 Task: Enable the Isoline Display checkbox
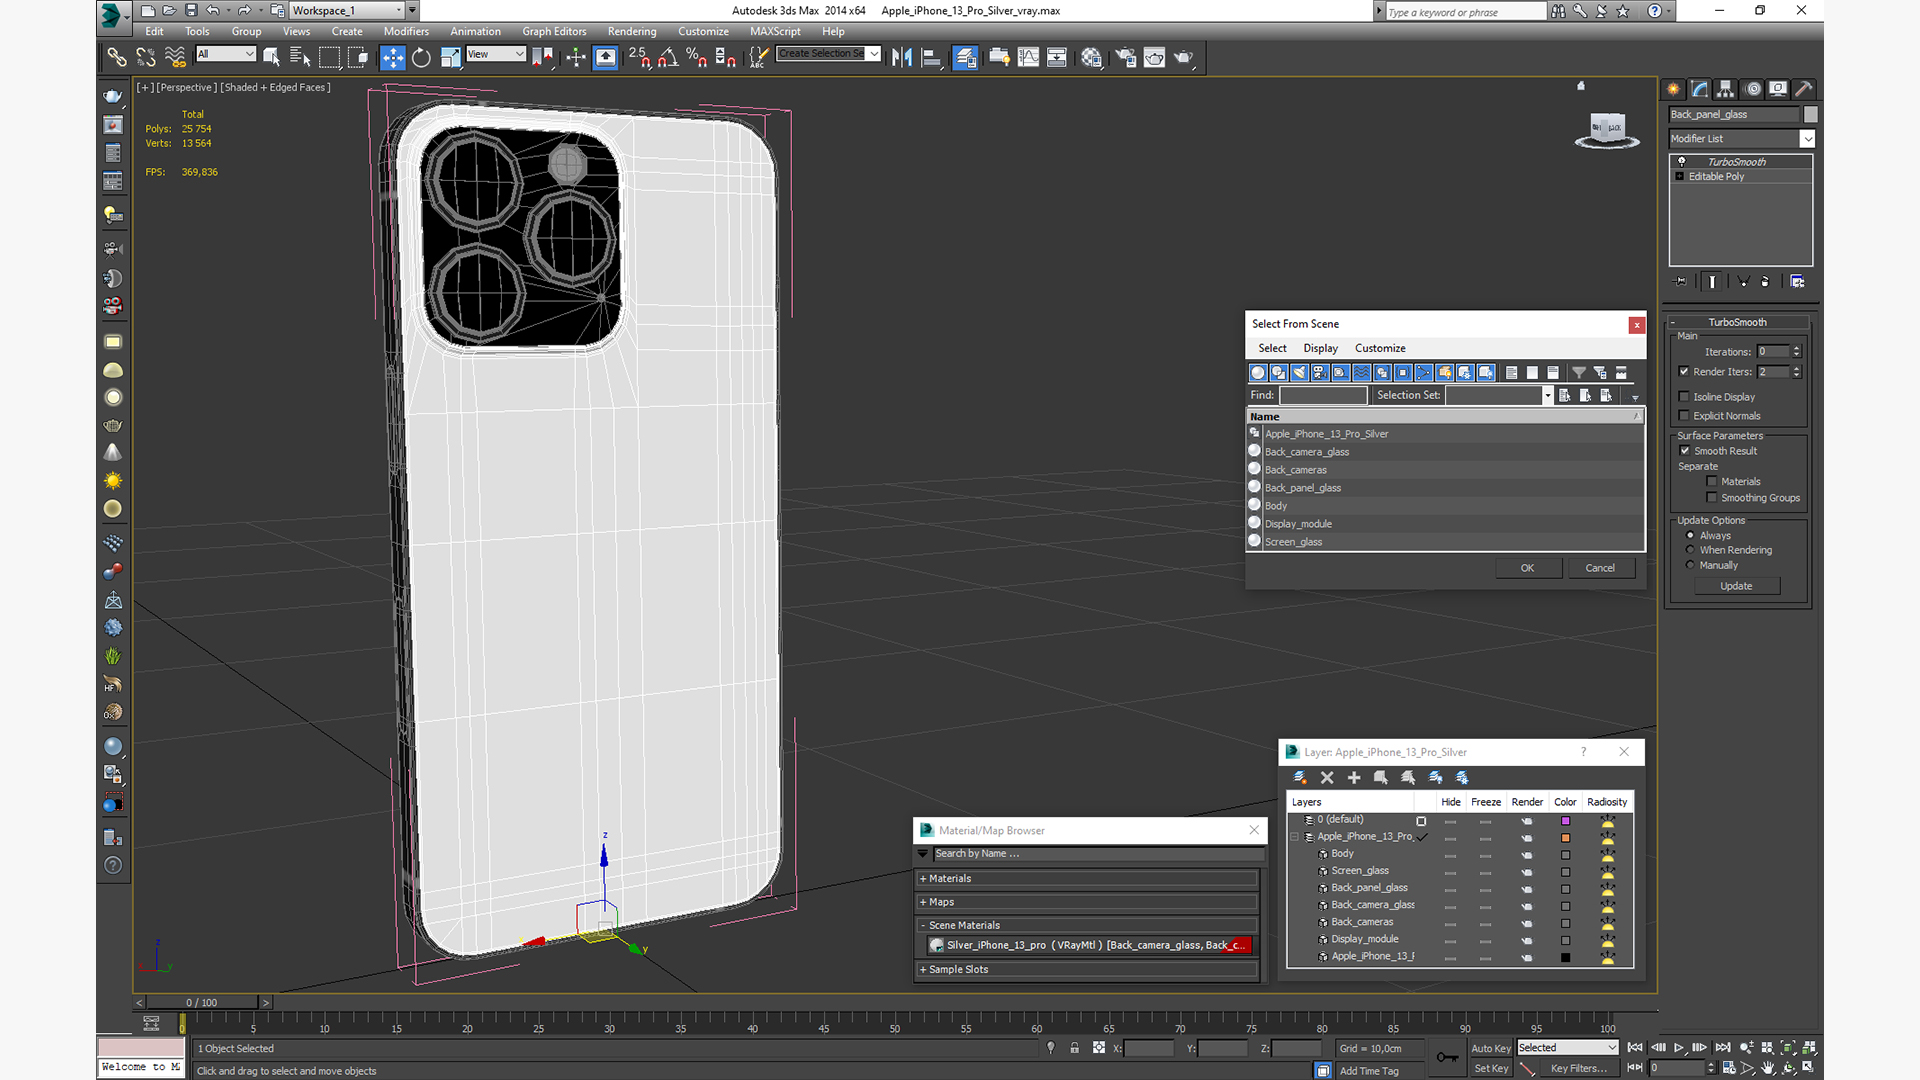(x=1684, y=397)
